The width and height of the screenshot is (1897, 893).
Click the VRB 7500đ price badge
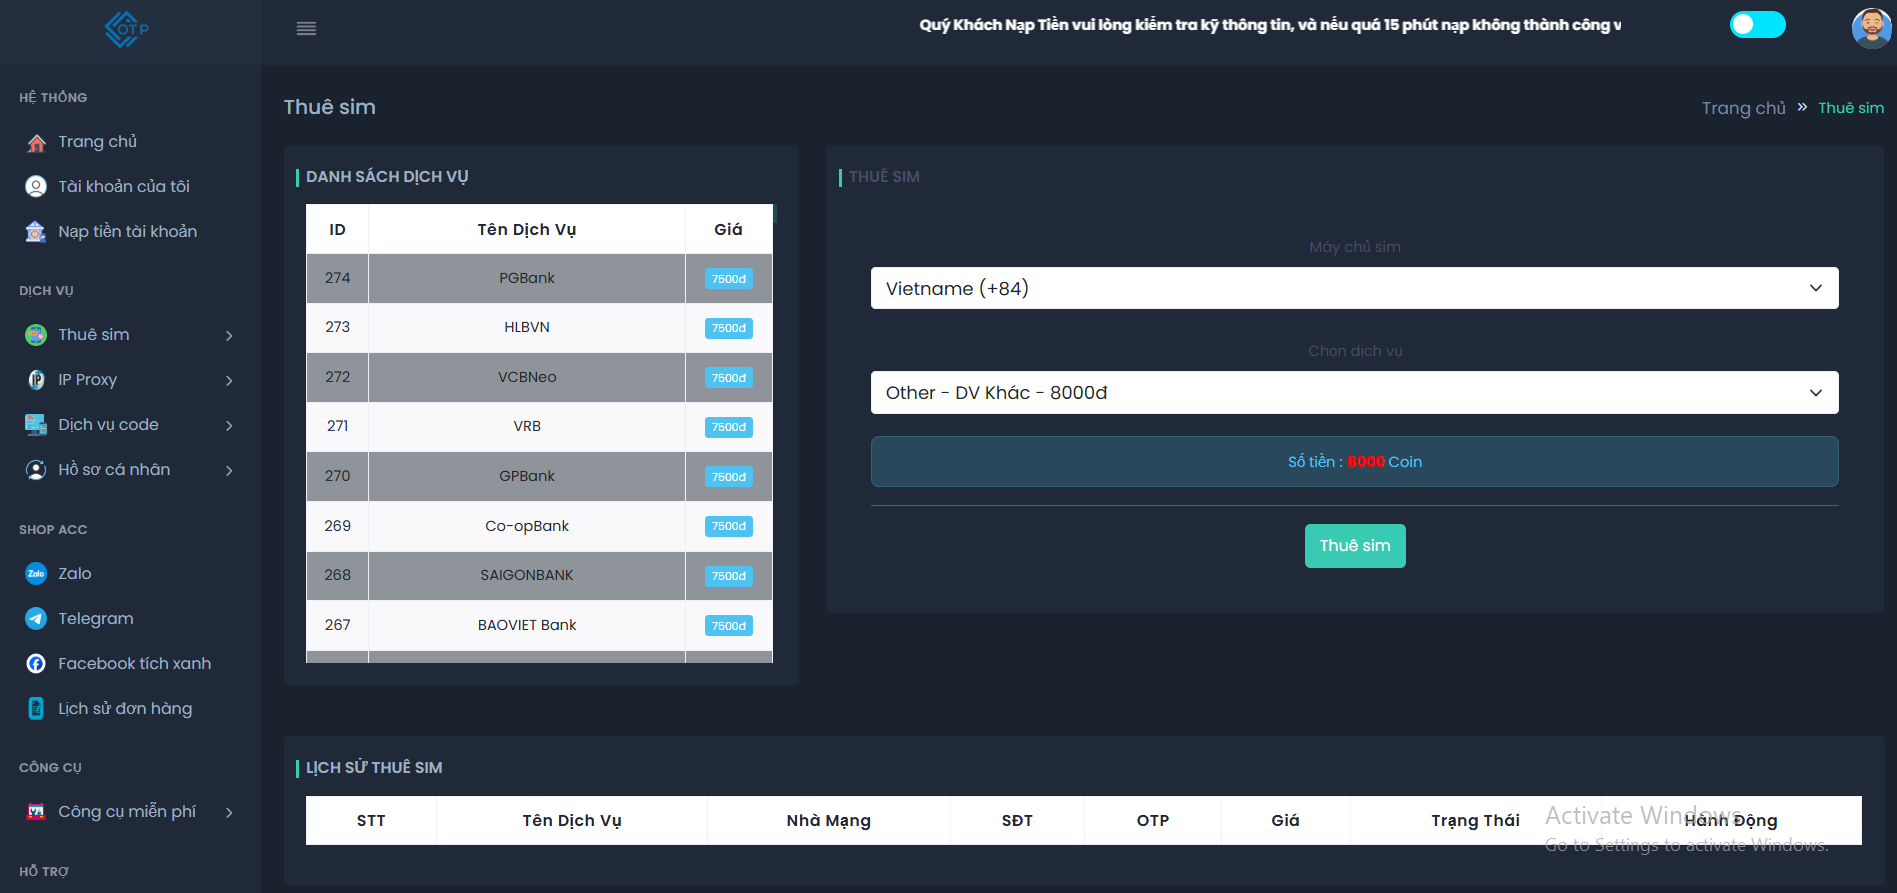coord(729,427)
